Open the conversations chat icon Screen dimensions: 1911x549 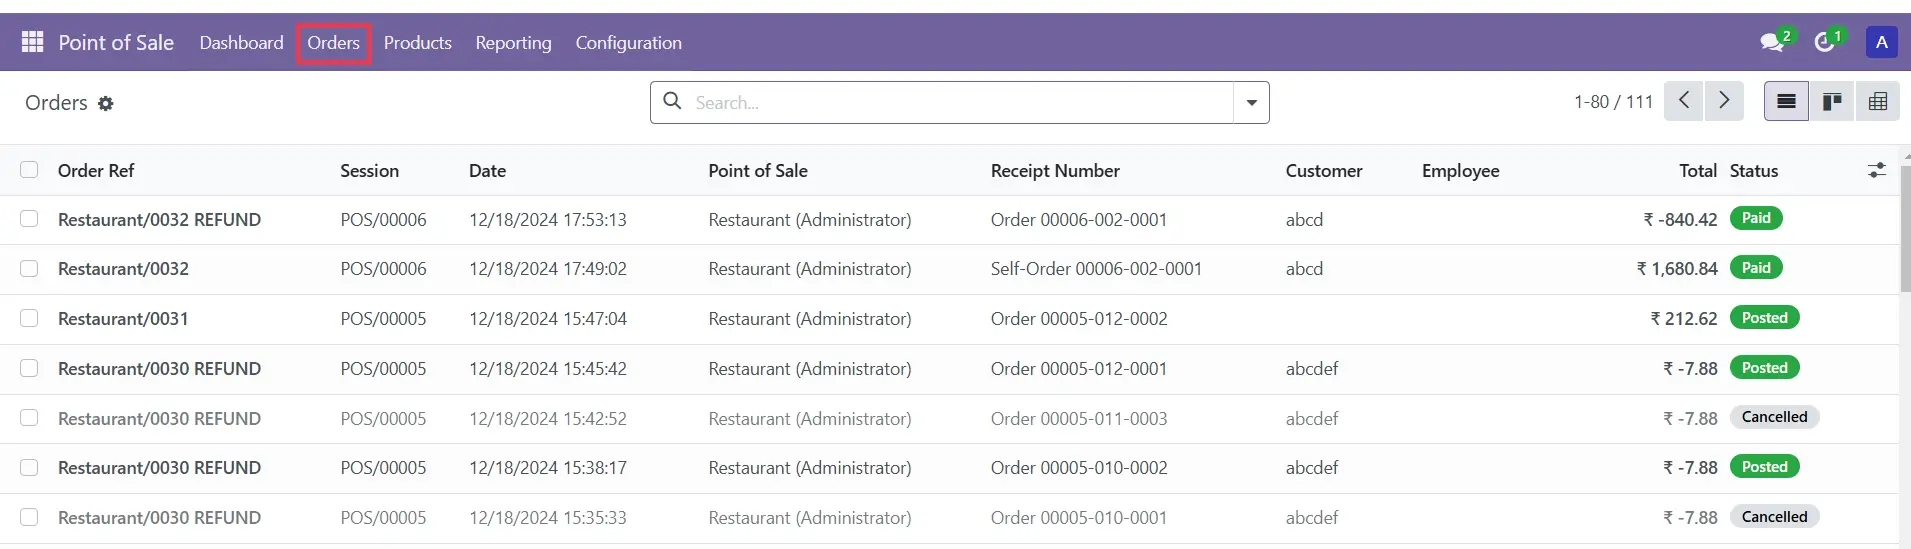point(1772,42)
